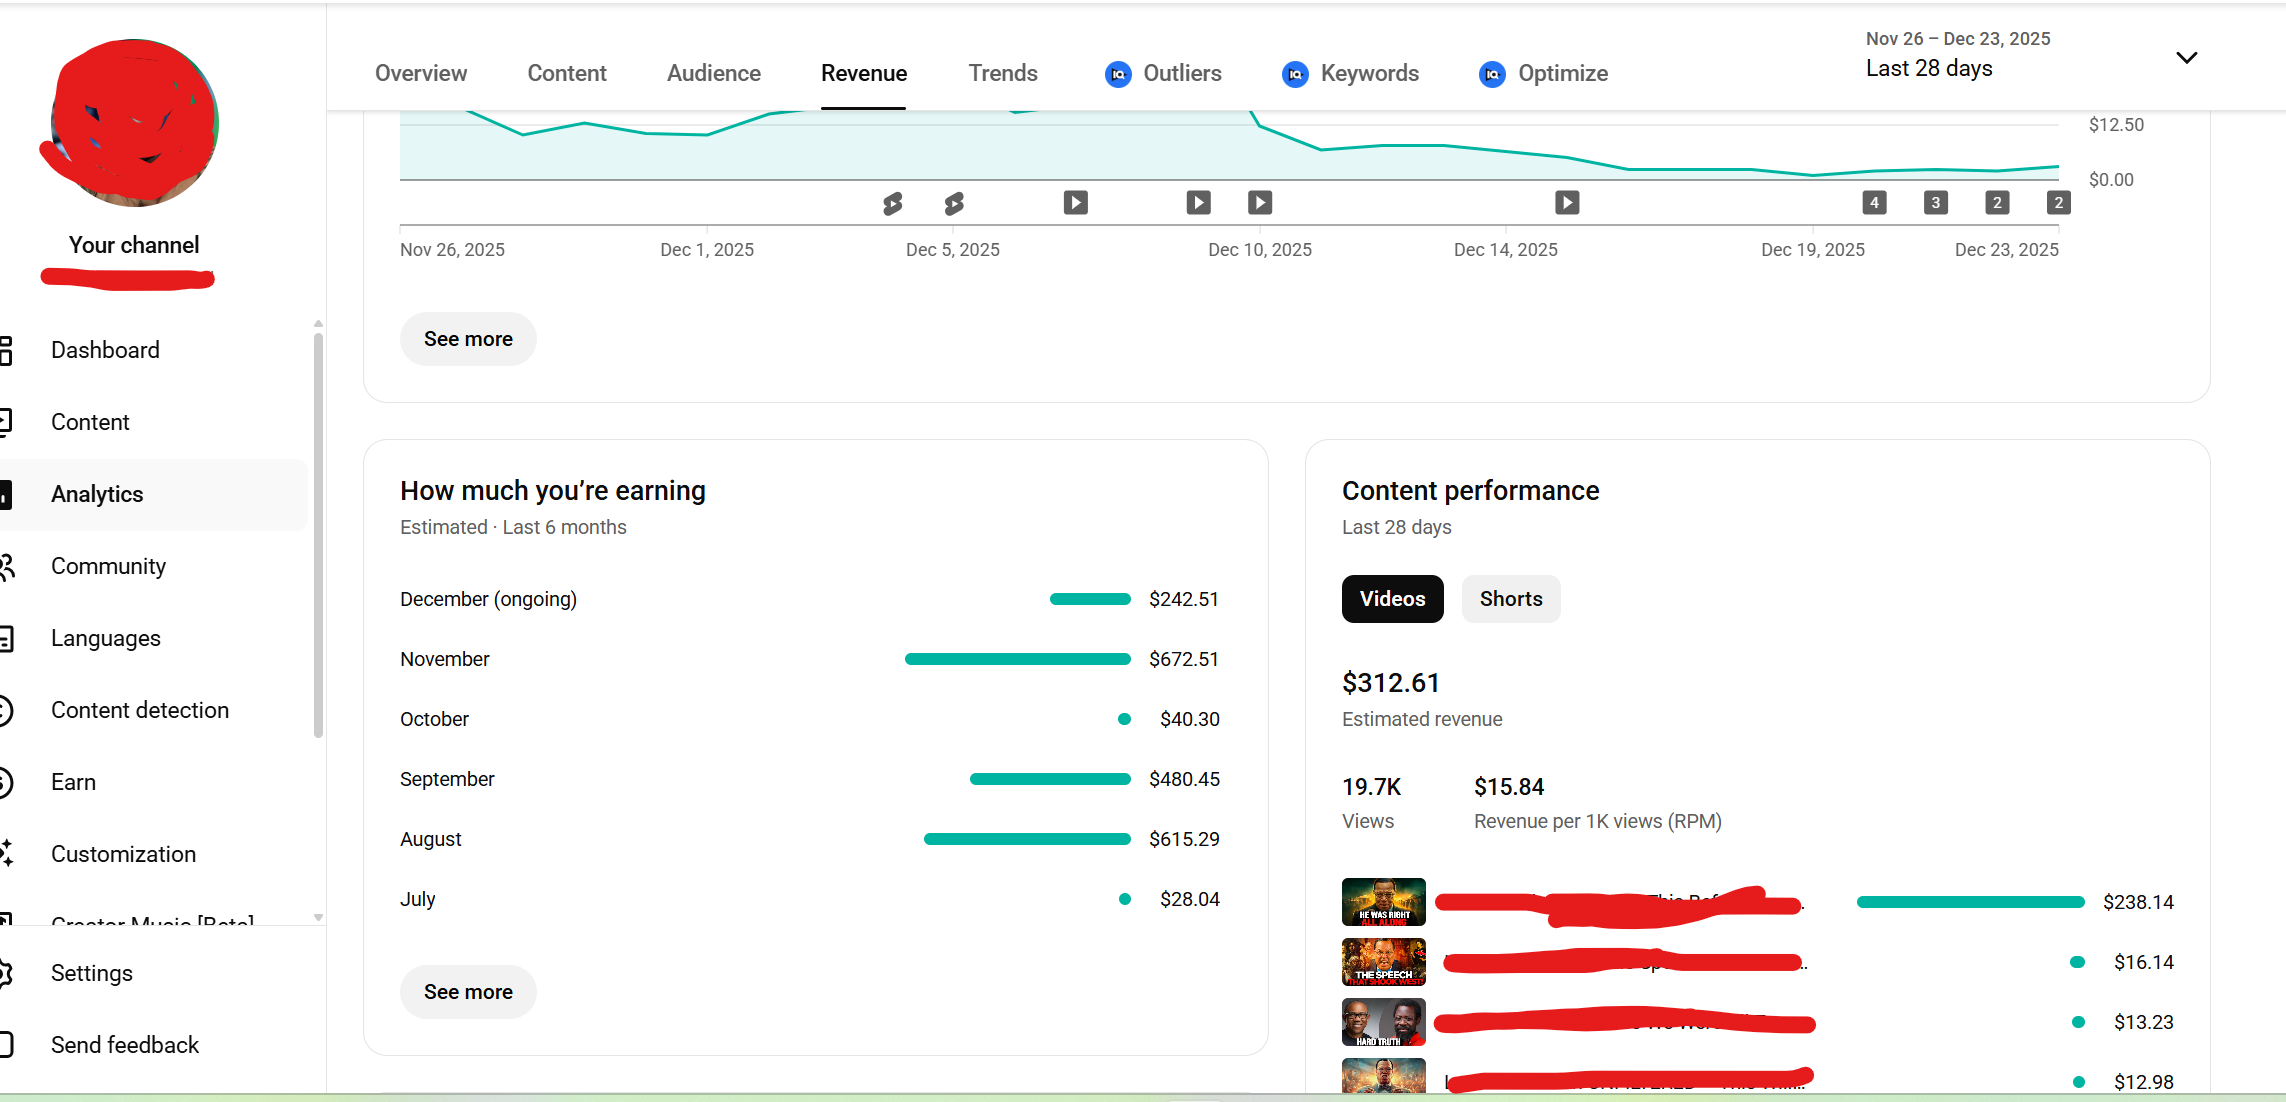
Task: Select the Videos toggle in Content performance
Action: 1392,599
